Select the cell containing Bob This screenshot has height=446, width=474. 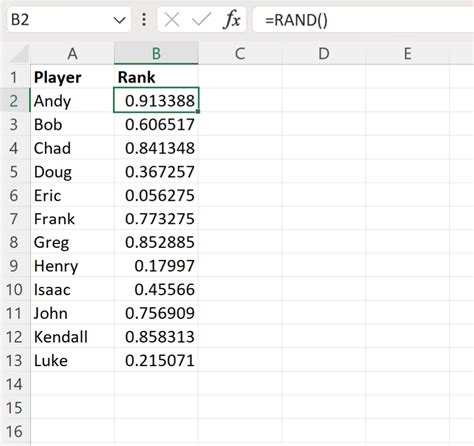[x=72, y=124]
